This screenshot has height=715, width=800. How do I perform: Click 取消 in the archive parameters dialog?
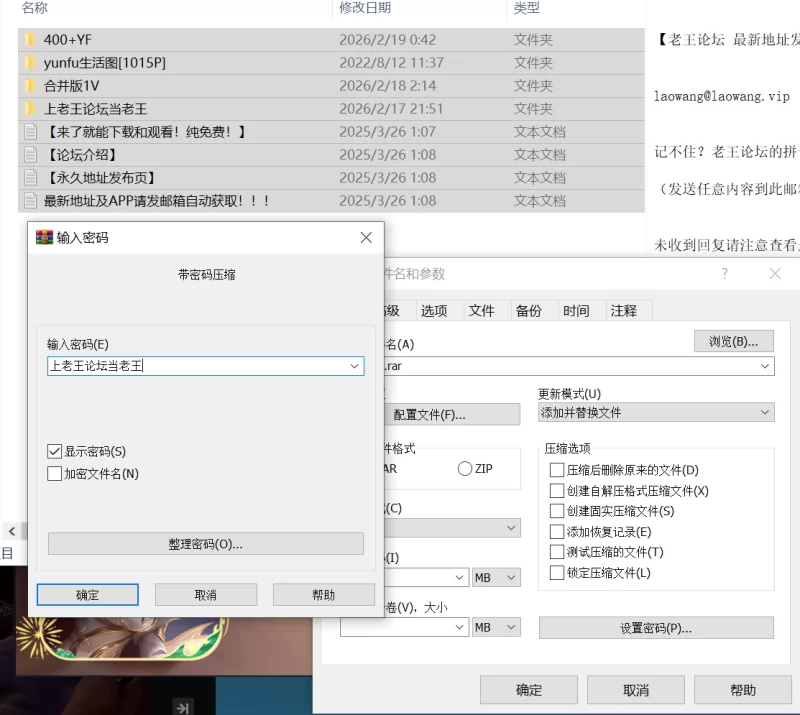(636, 690)
